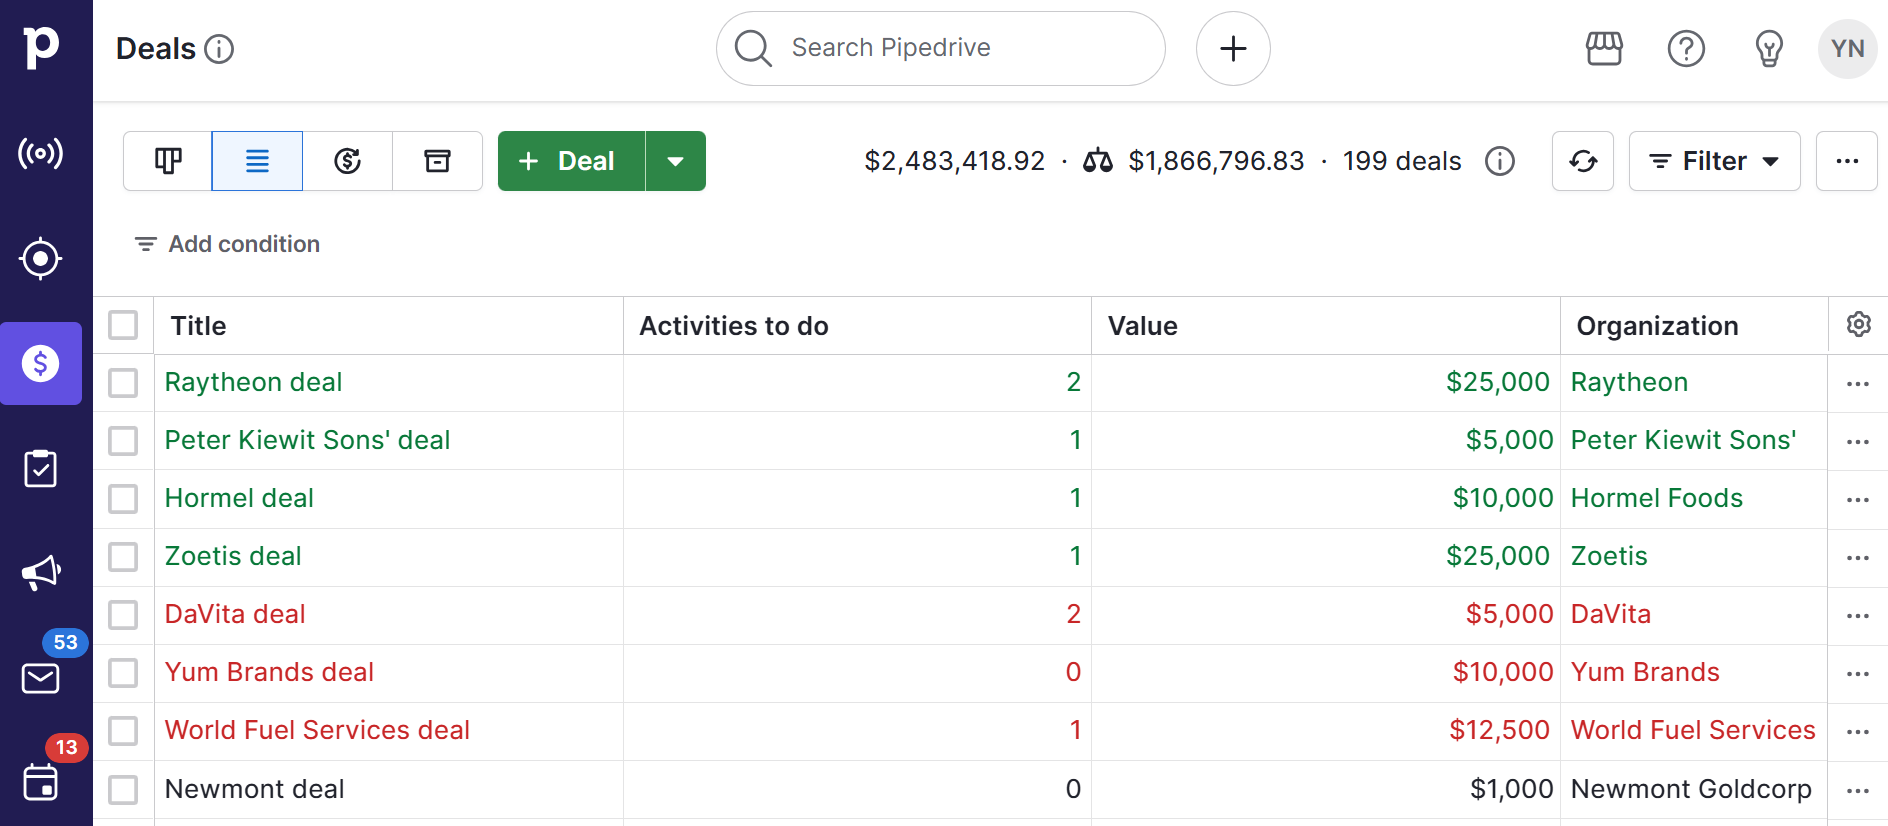Open the forecast view icon

click(x=347, y=161)
